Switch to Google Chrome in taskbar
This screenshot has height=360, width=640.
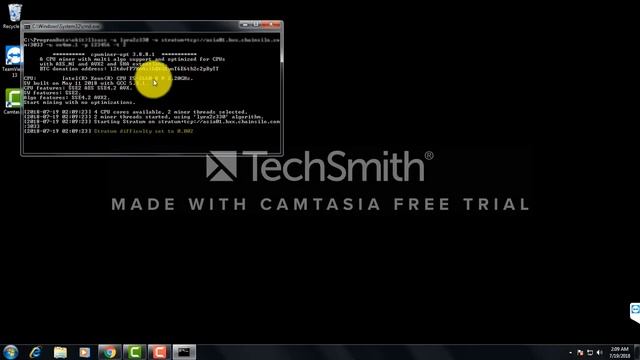[109, 352]
